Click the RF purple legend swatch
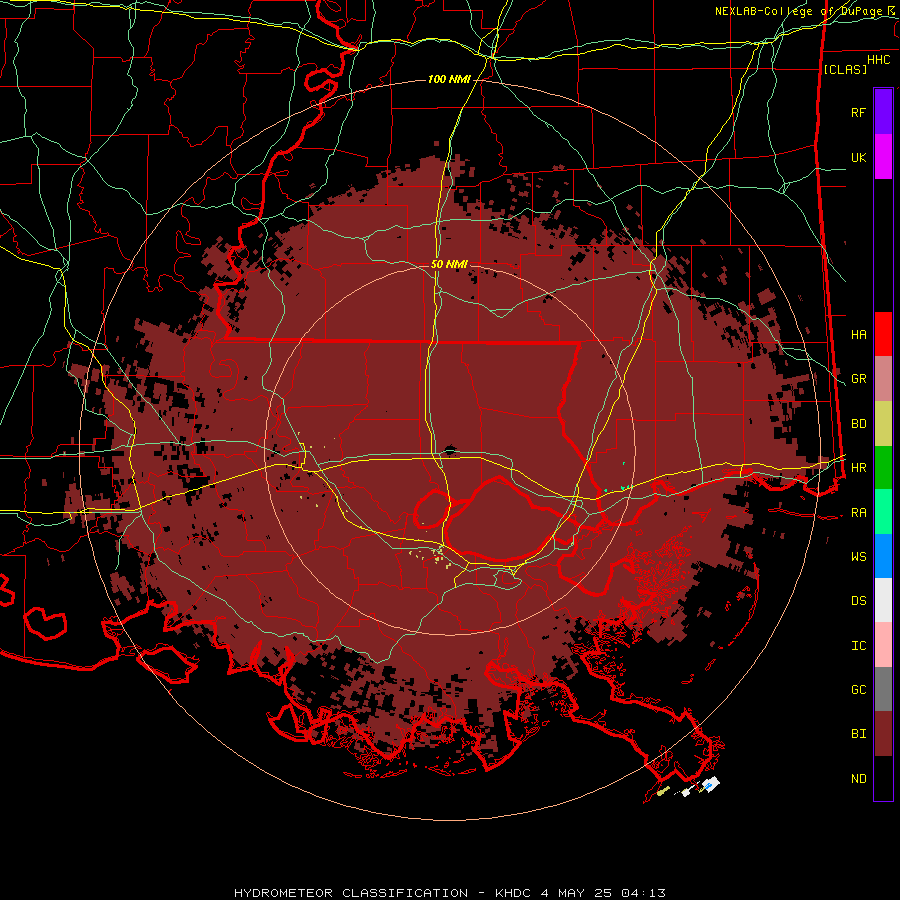 coord(883,112)
